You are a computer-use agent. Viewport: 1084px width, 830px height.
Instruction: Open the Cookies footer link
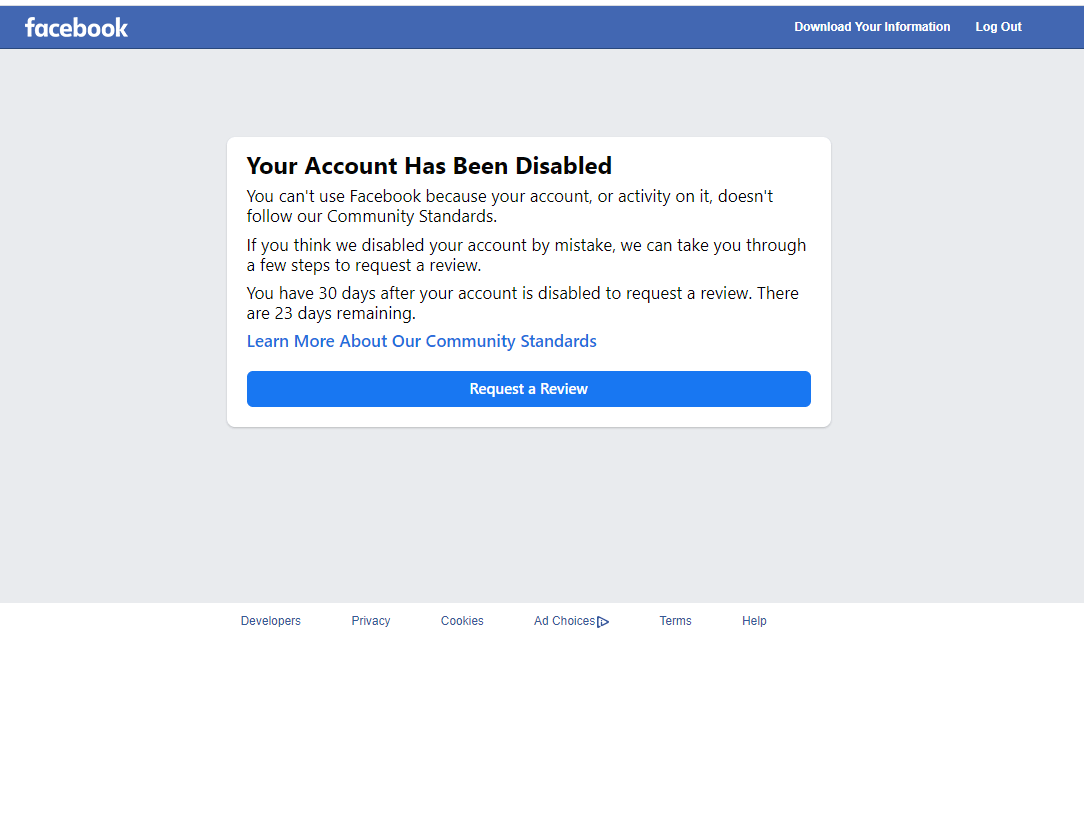[x=462, y=621]
